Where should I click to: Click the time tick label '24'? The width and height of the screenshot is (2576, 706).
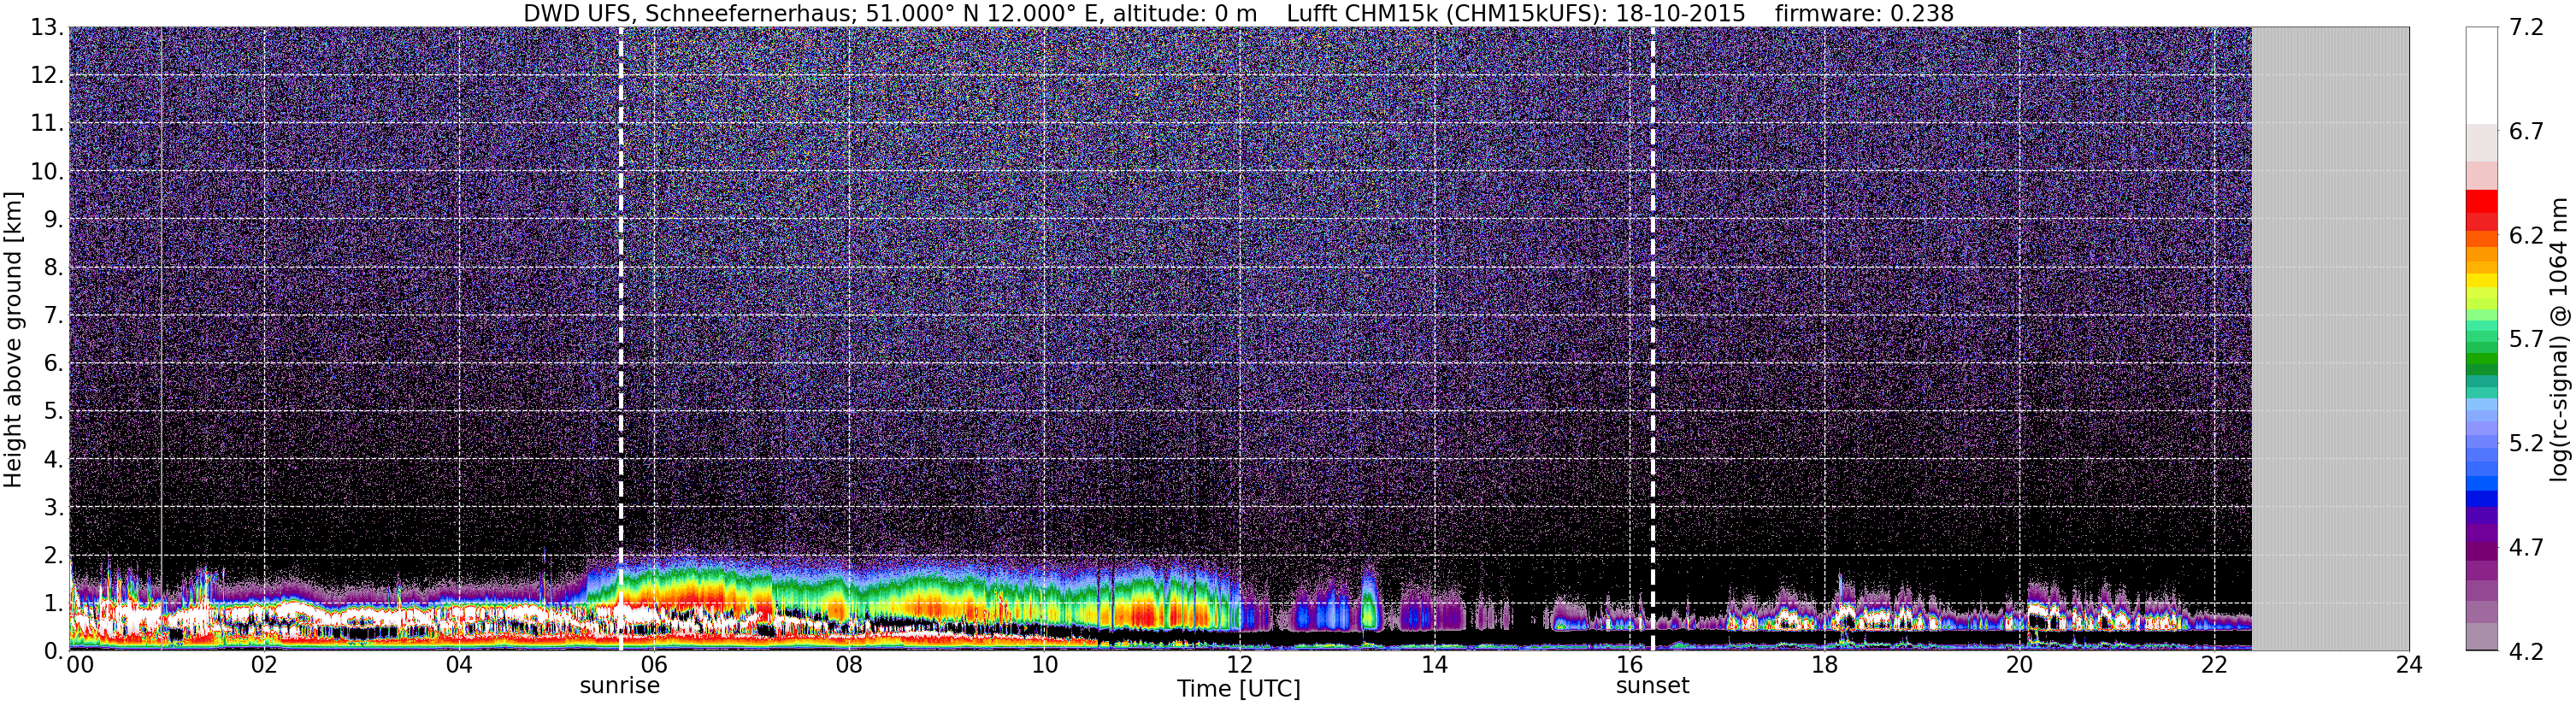click(2409, 666)
